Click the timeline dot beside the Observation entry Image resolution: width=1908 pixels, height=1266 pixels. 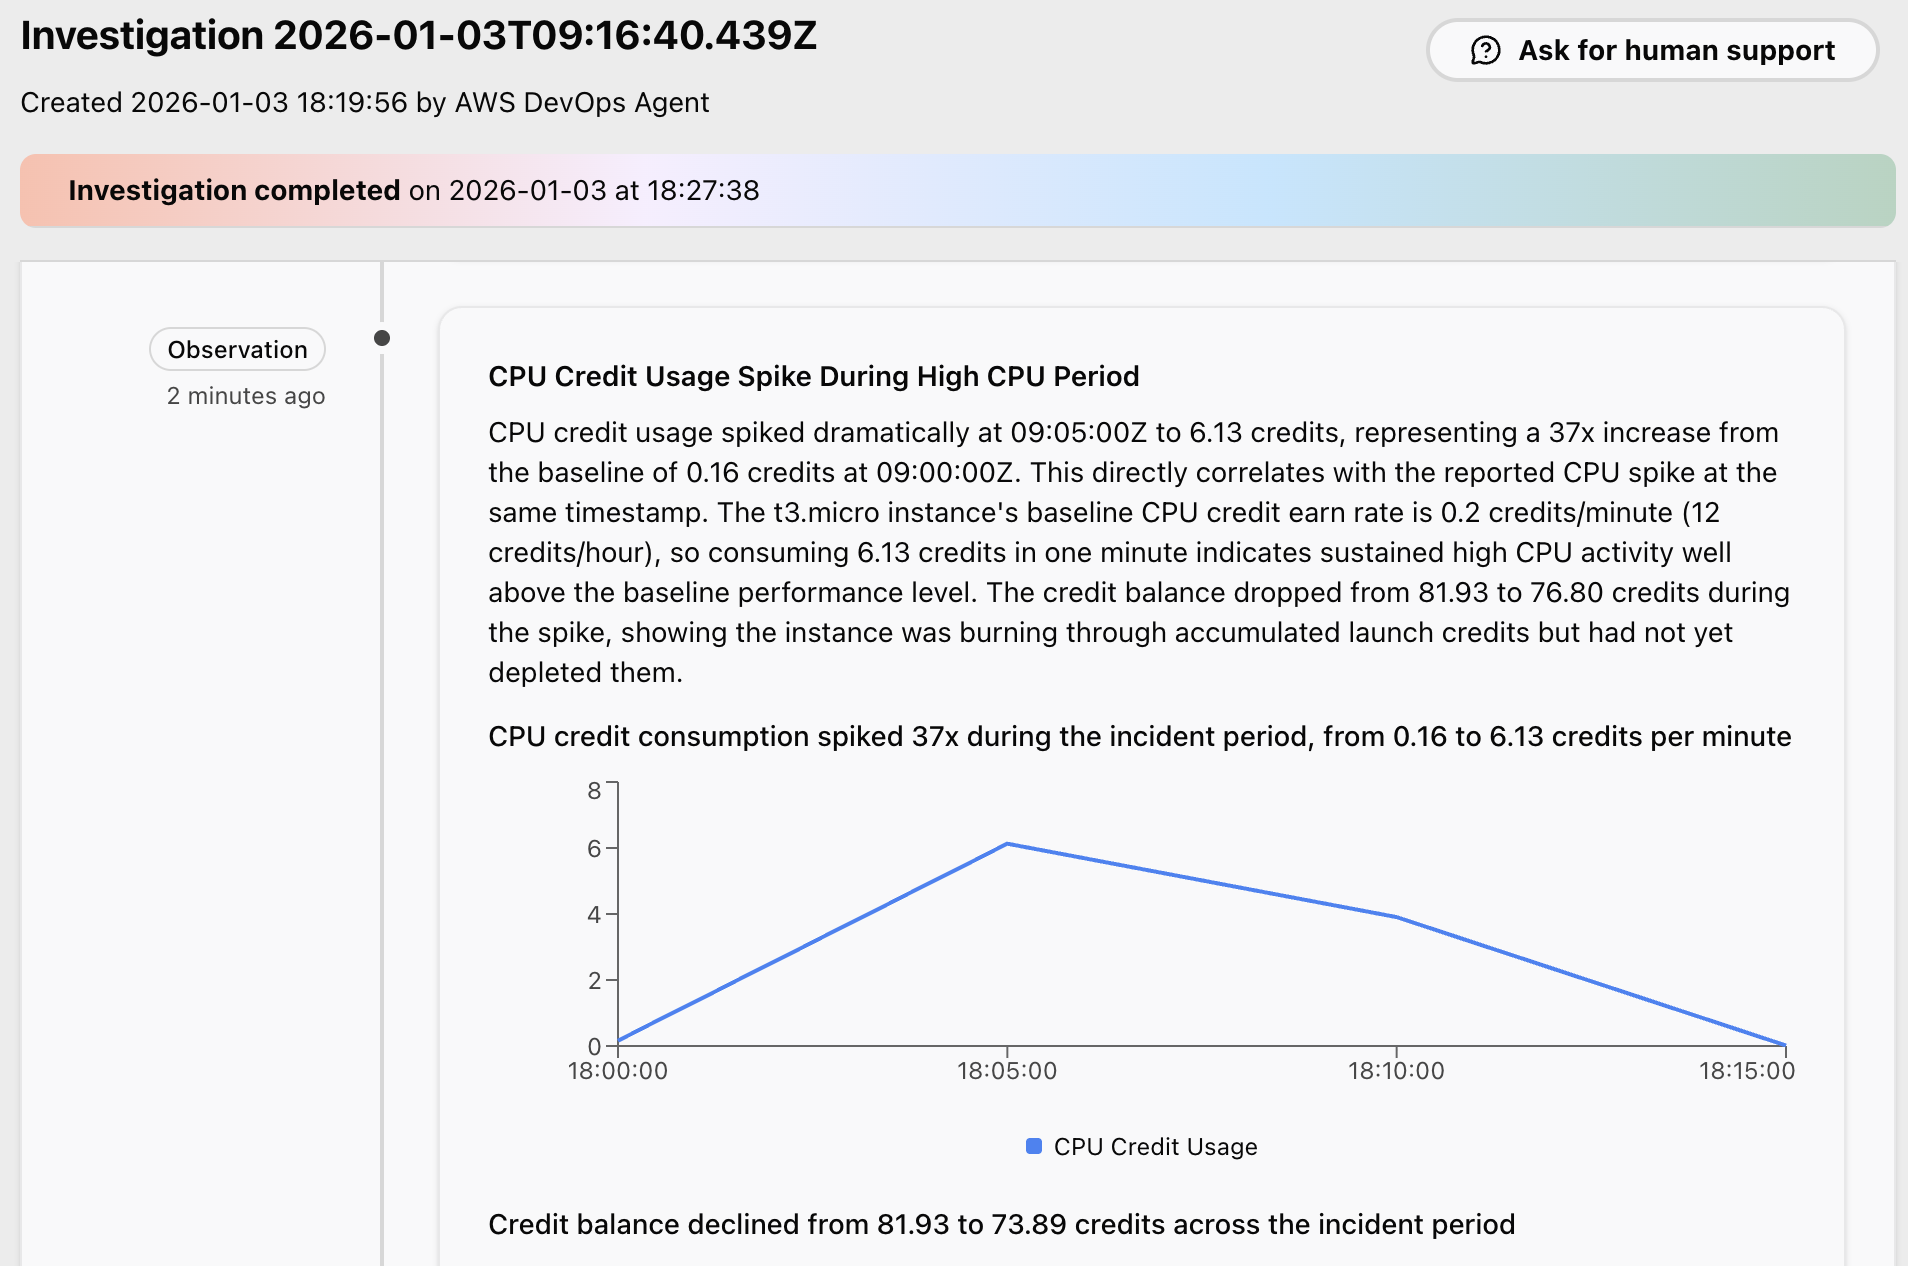[x=382, y=338]
